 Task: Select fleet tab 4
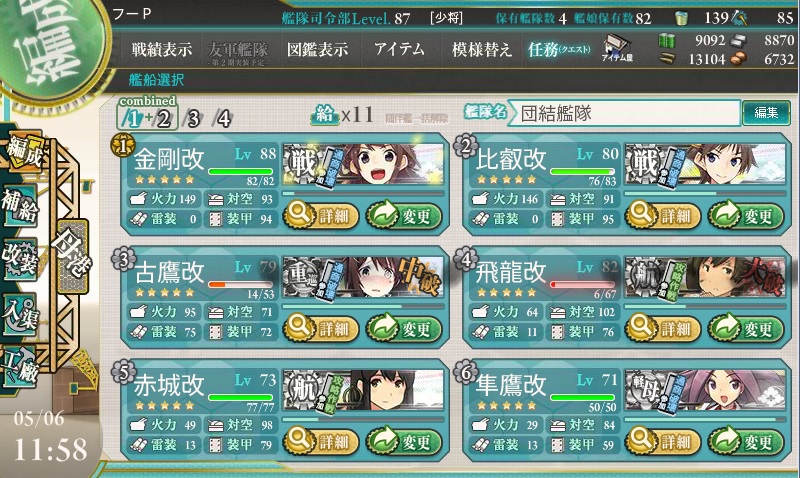222,119
